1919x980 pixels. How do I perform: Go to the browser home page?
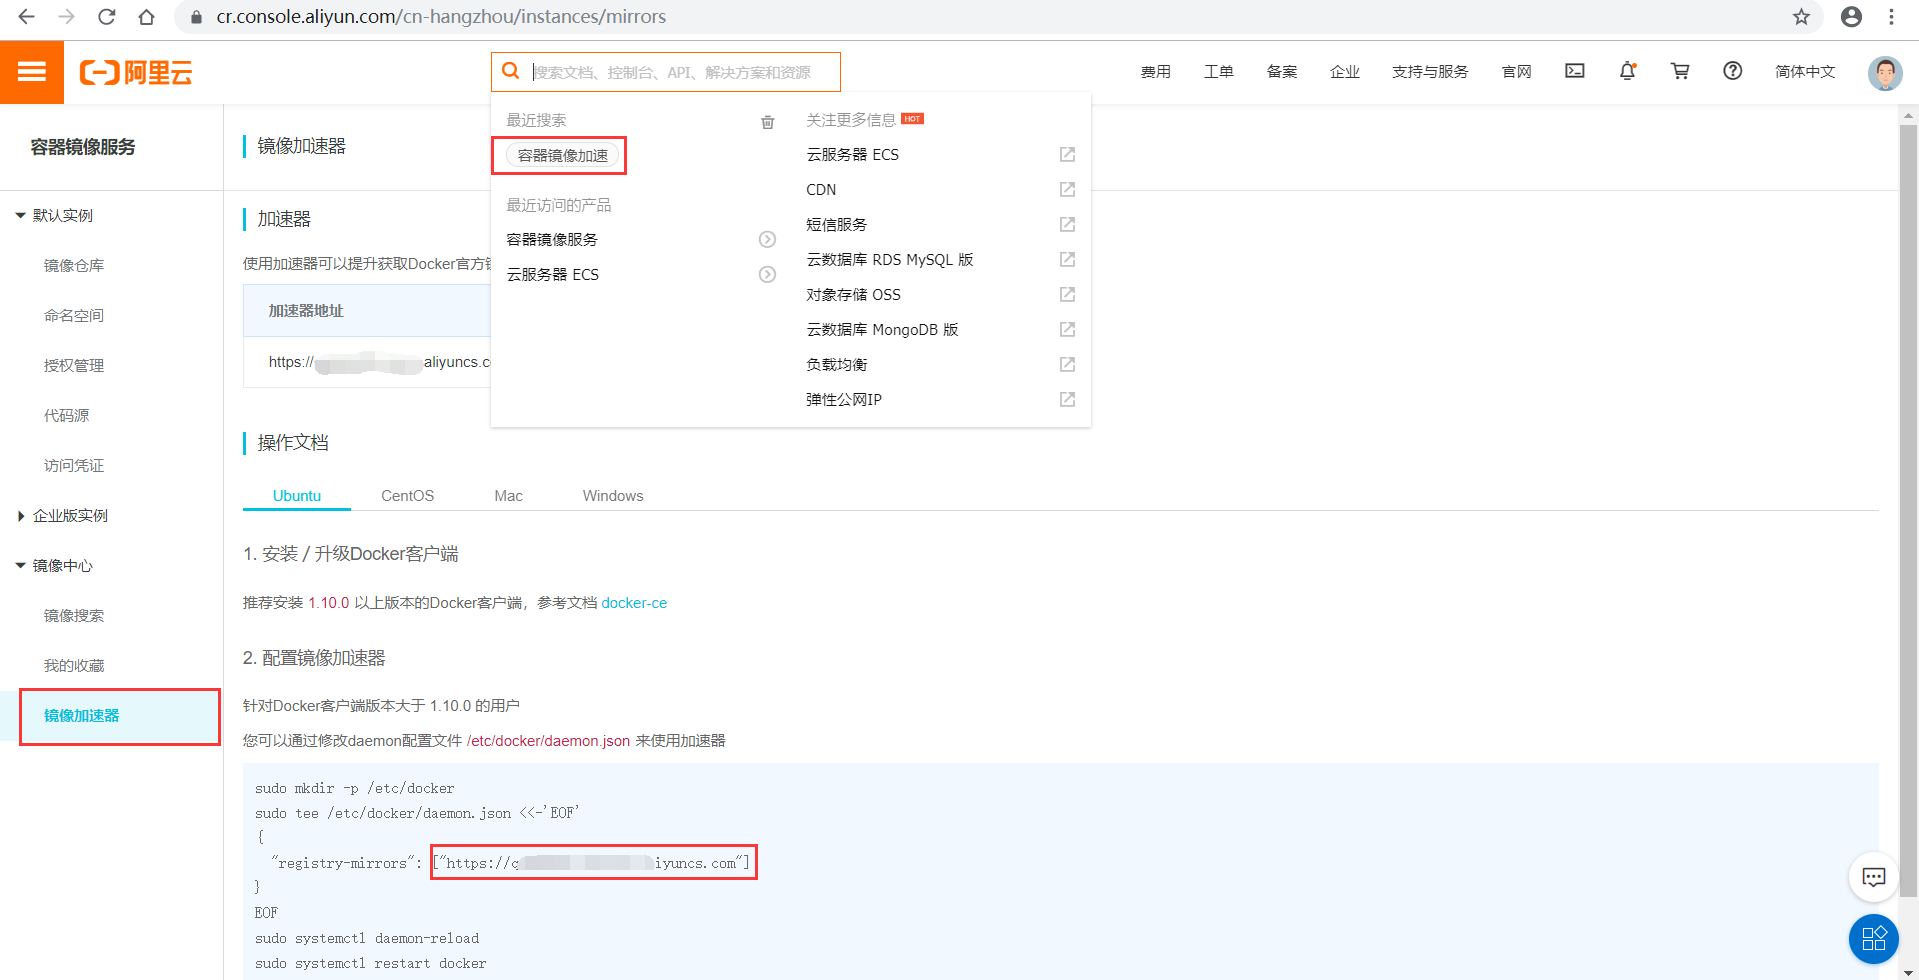[x=147, y=17]
